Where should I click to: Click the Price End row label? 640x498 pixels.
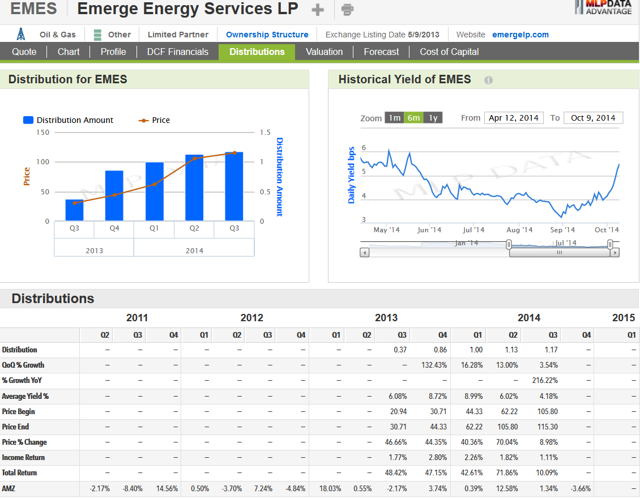click(15, 427)
